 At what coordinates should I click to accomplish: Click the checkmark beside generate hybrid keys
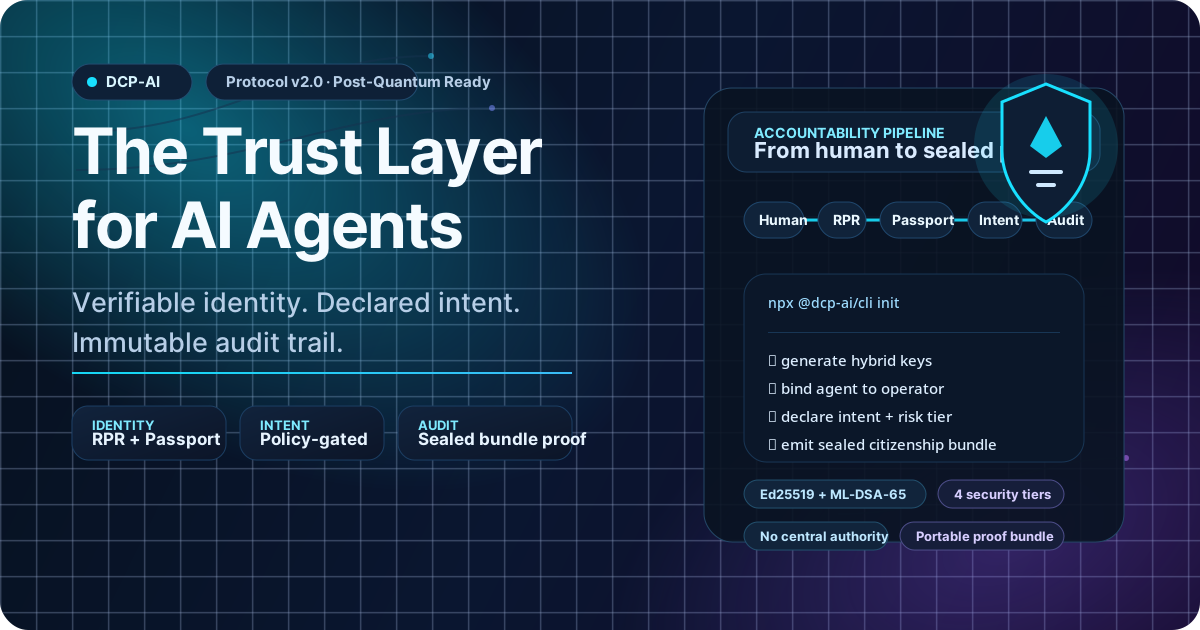(772, 361)
